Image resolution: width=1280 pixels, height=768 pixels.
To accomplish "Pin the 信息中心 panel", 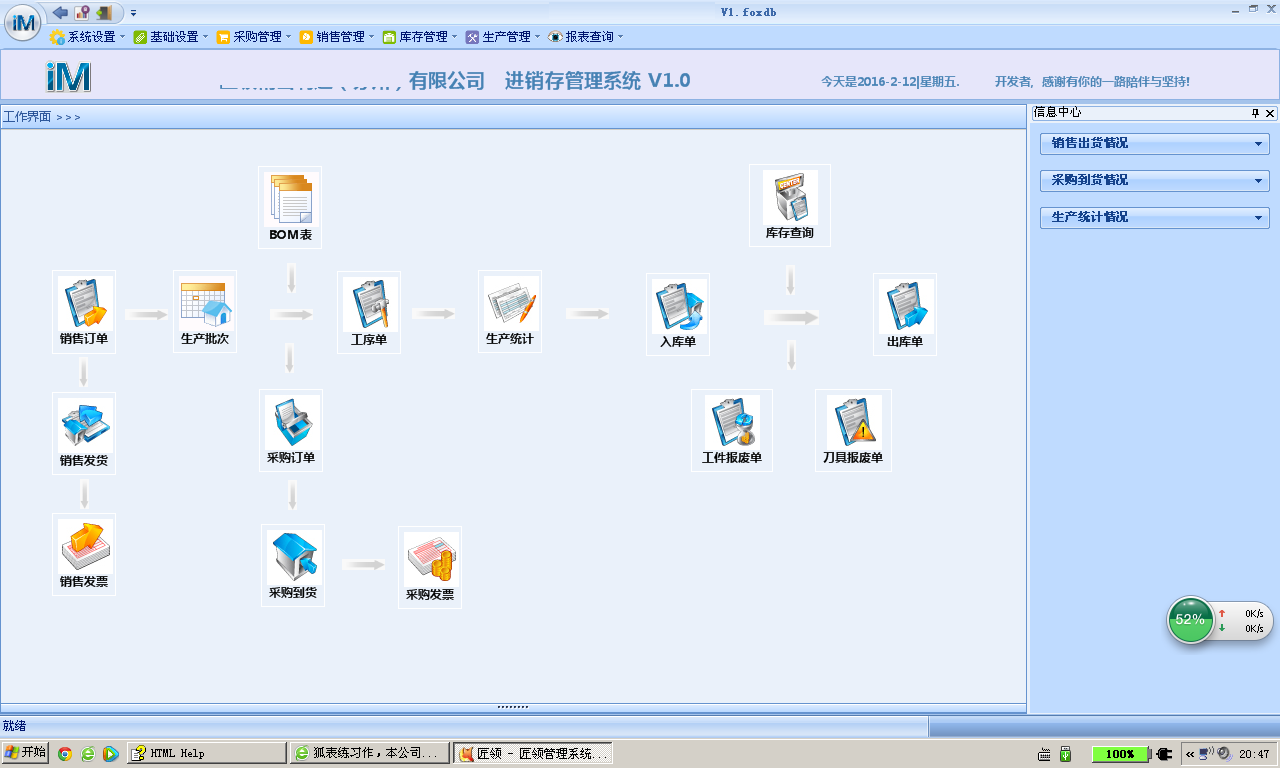I will pyautogui.click(x=1255, y=113).
